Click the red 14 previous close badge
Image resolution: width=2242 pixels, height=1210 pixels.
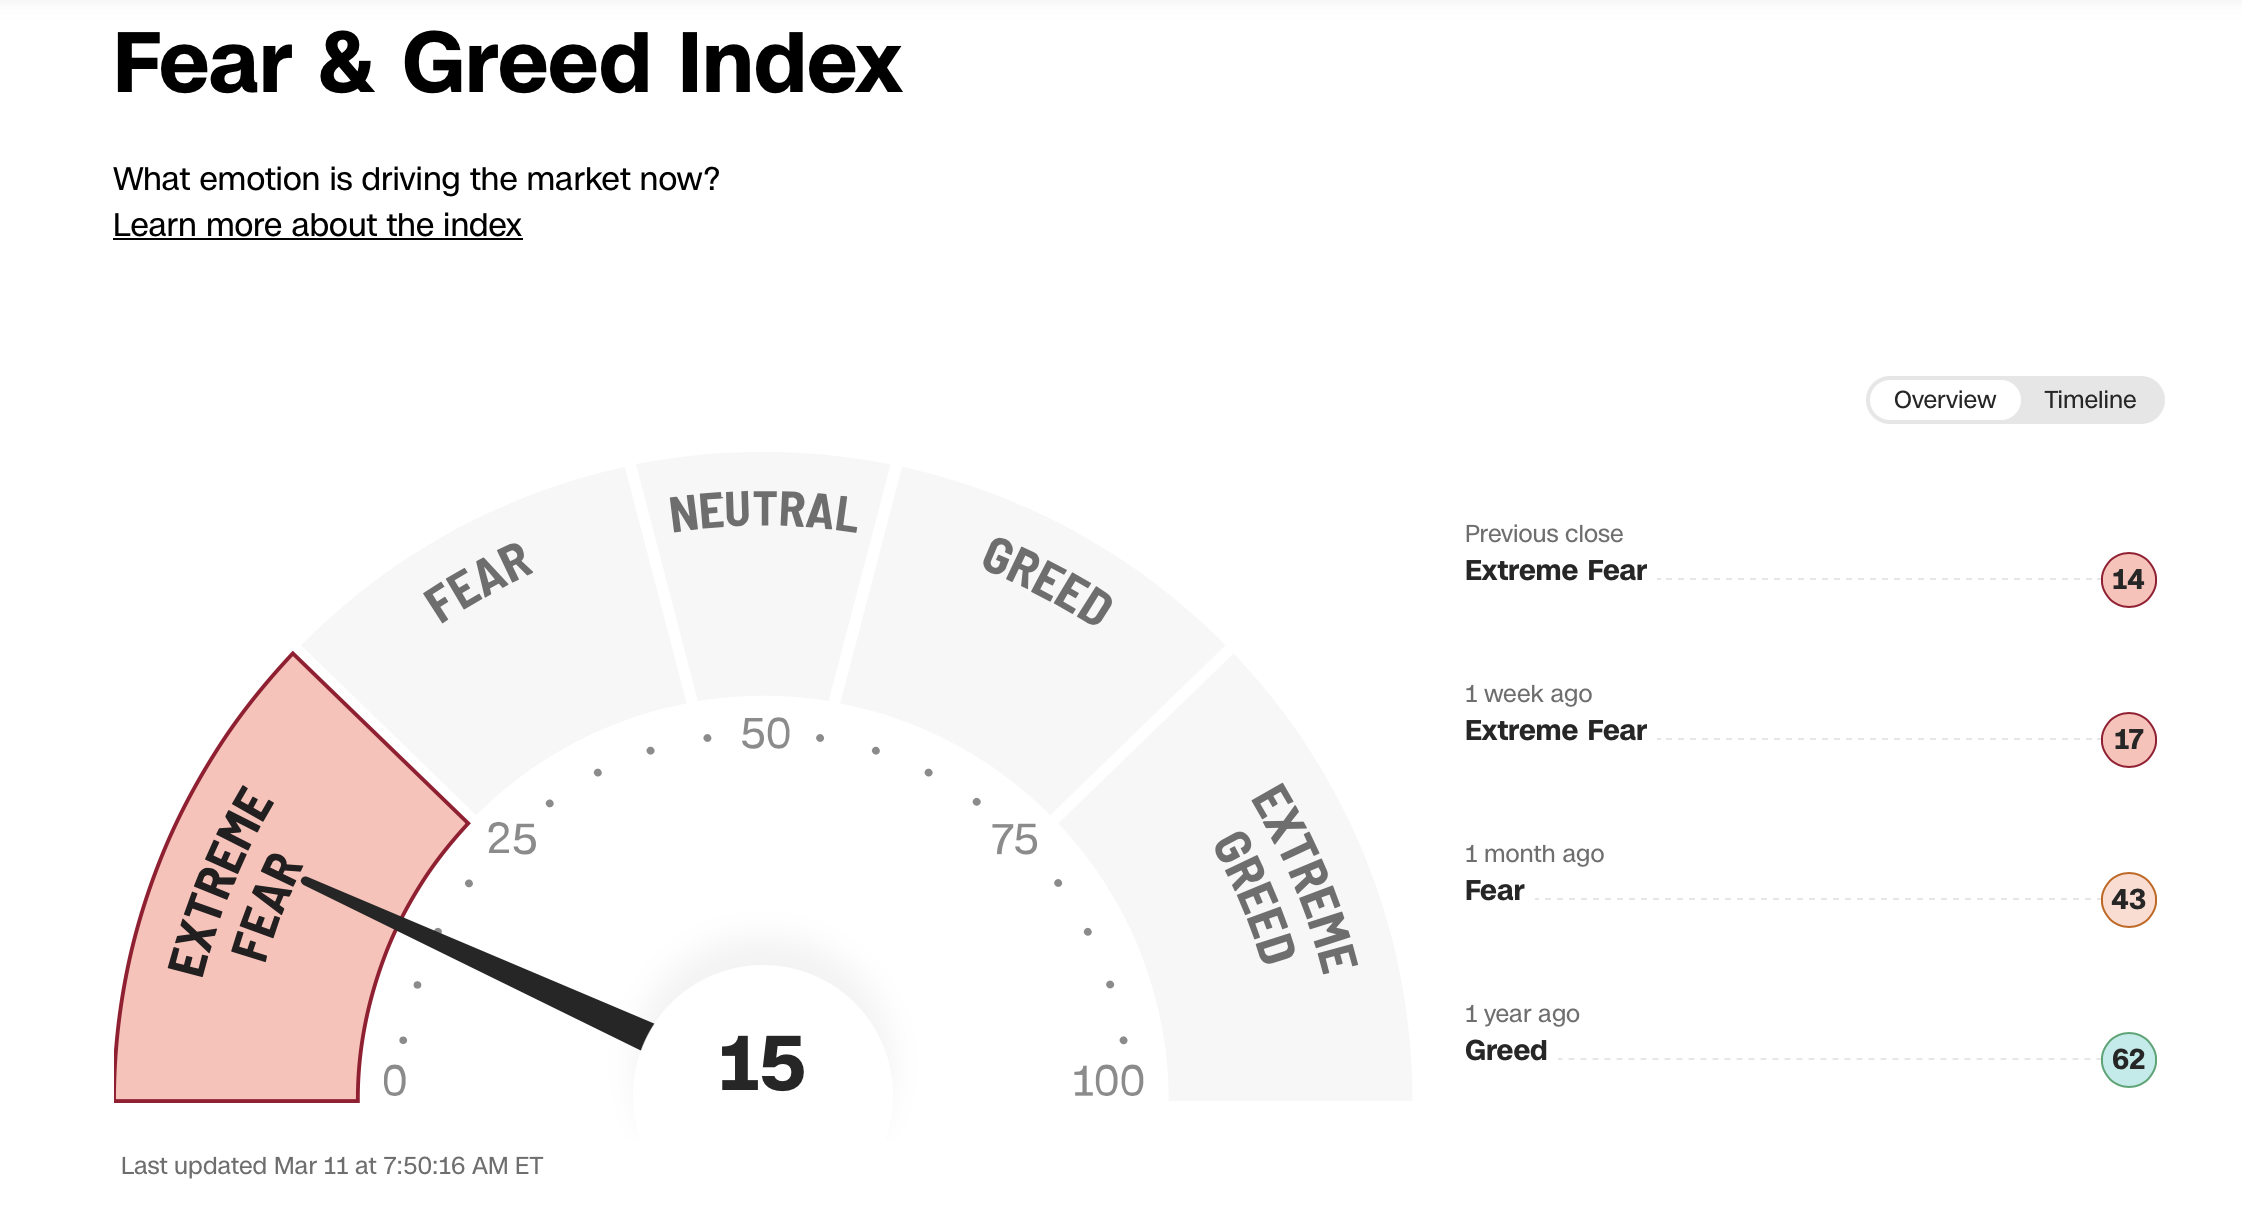2128,580
